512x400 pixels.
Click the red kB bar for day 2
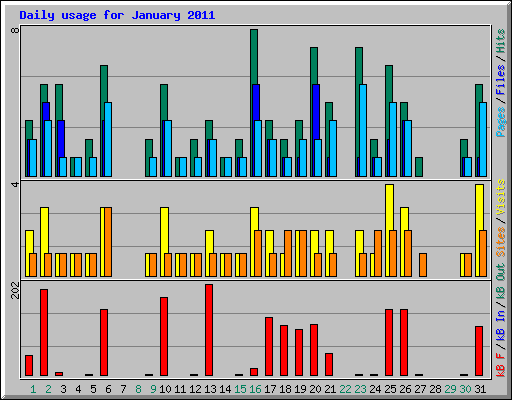44,333
